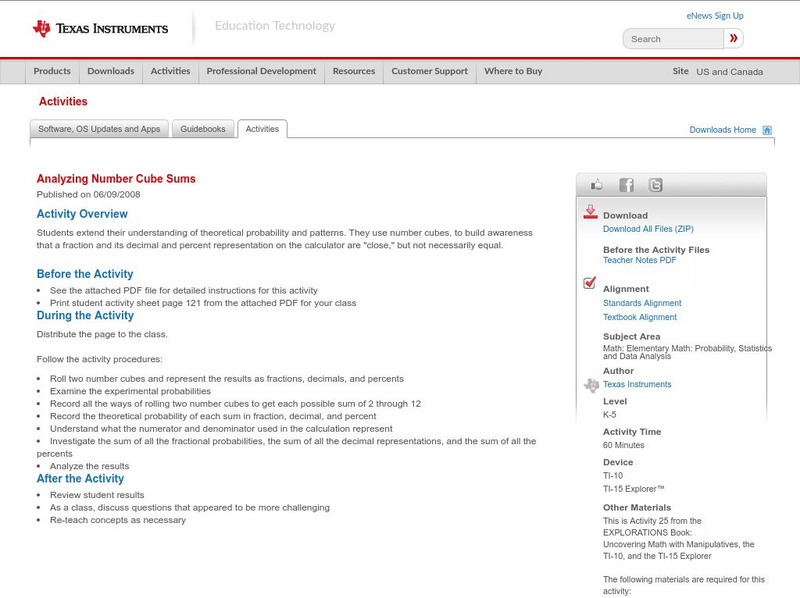Click the red Activities page heading

[63, 102]
